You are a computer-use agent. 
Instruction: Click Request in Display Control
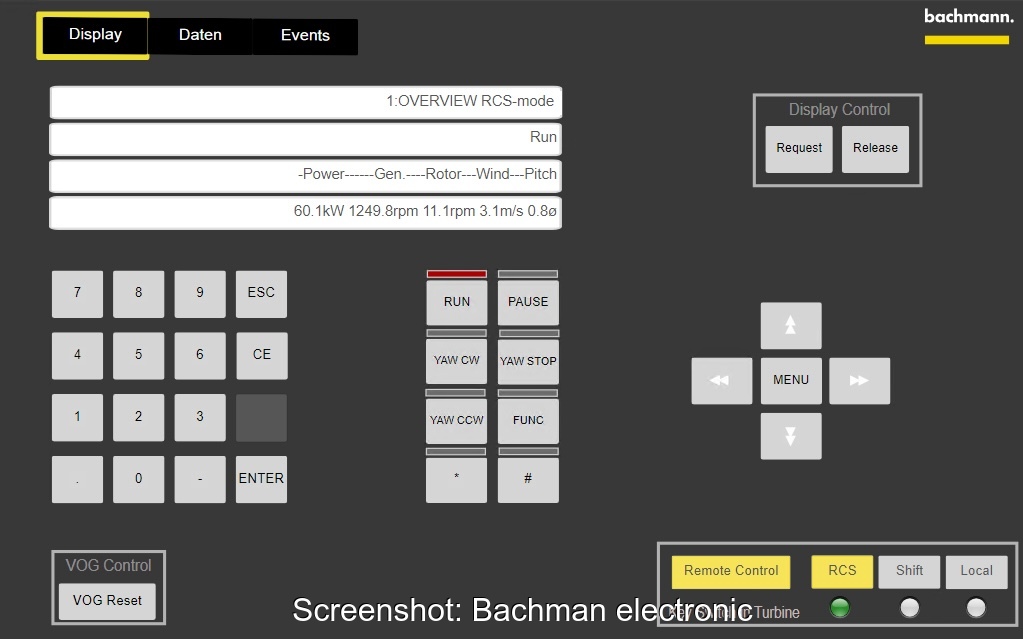click(799, 148)
